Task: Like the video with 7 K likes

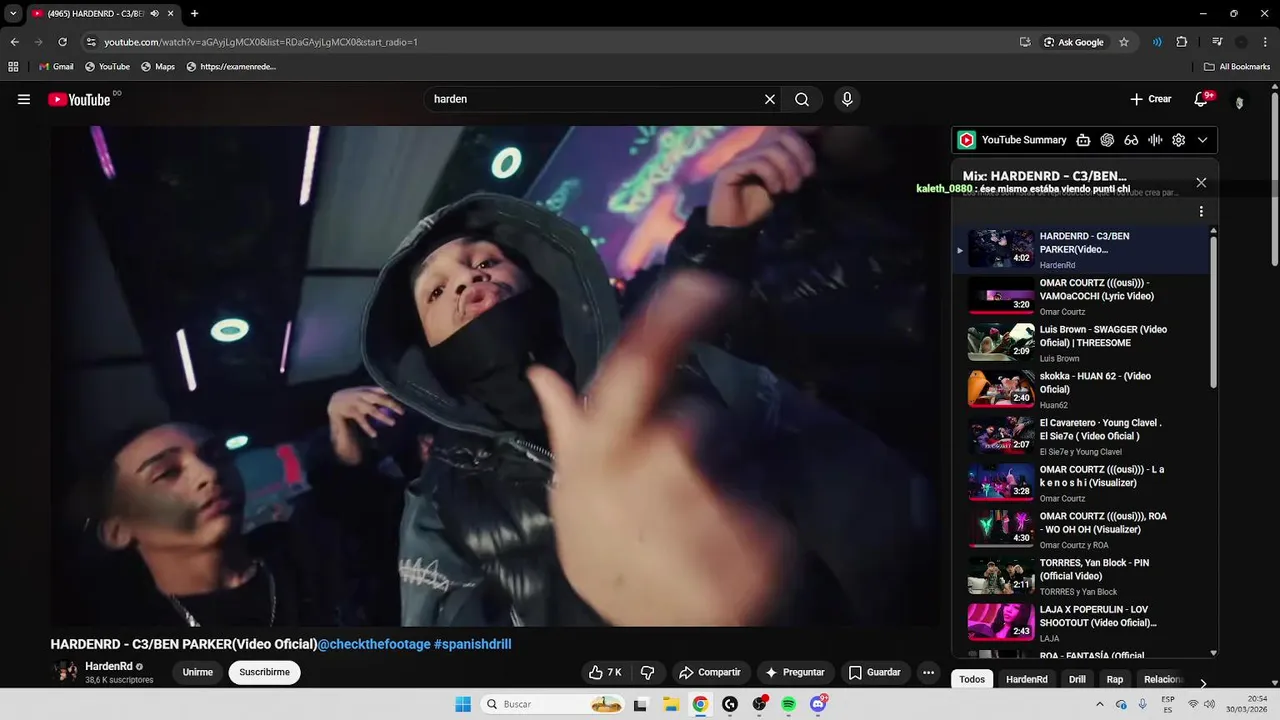Action: point(606,672)
